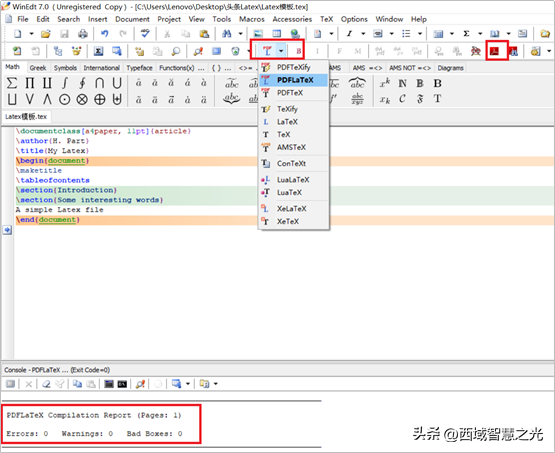Screen dimensions: 555x453
Task: Insert blackboard bold N symbol
Action: pos(402,83)
